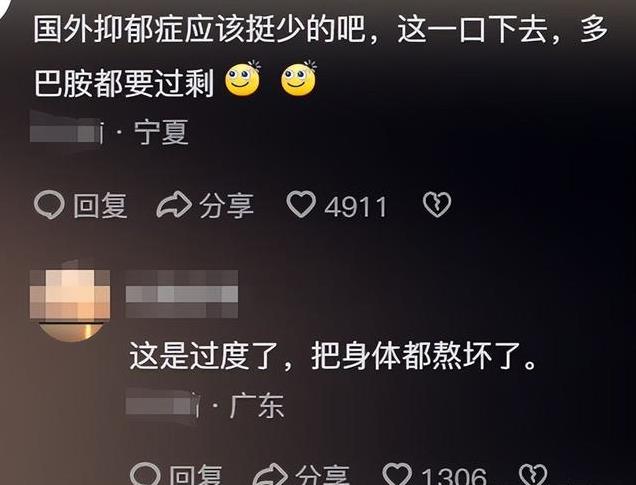Screen dimensions: 636x485
Task: Click 分享 text under the Ningxia comment
Action: 227,206
